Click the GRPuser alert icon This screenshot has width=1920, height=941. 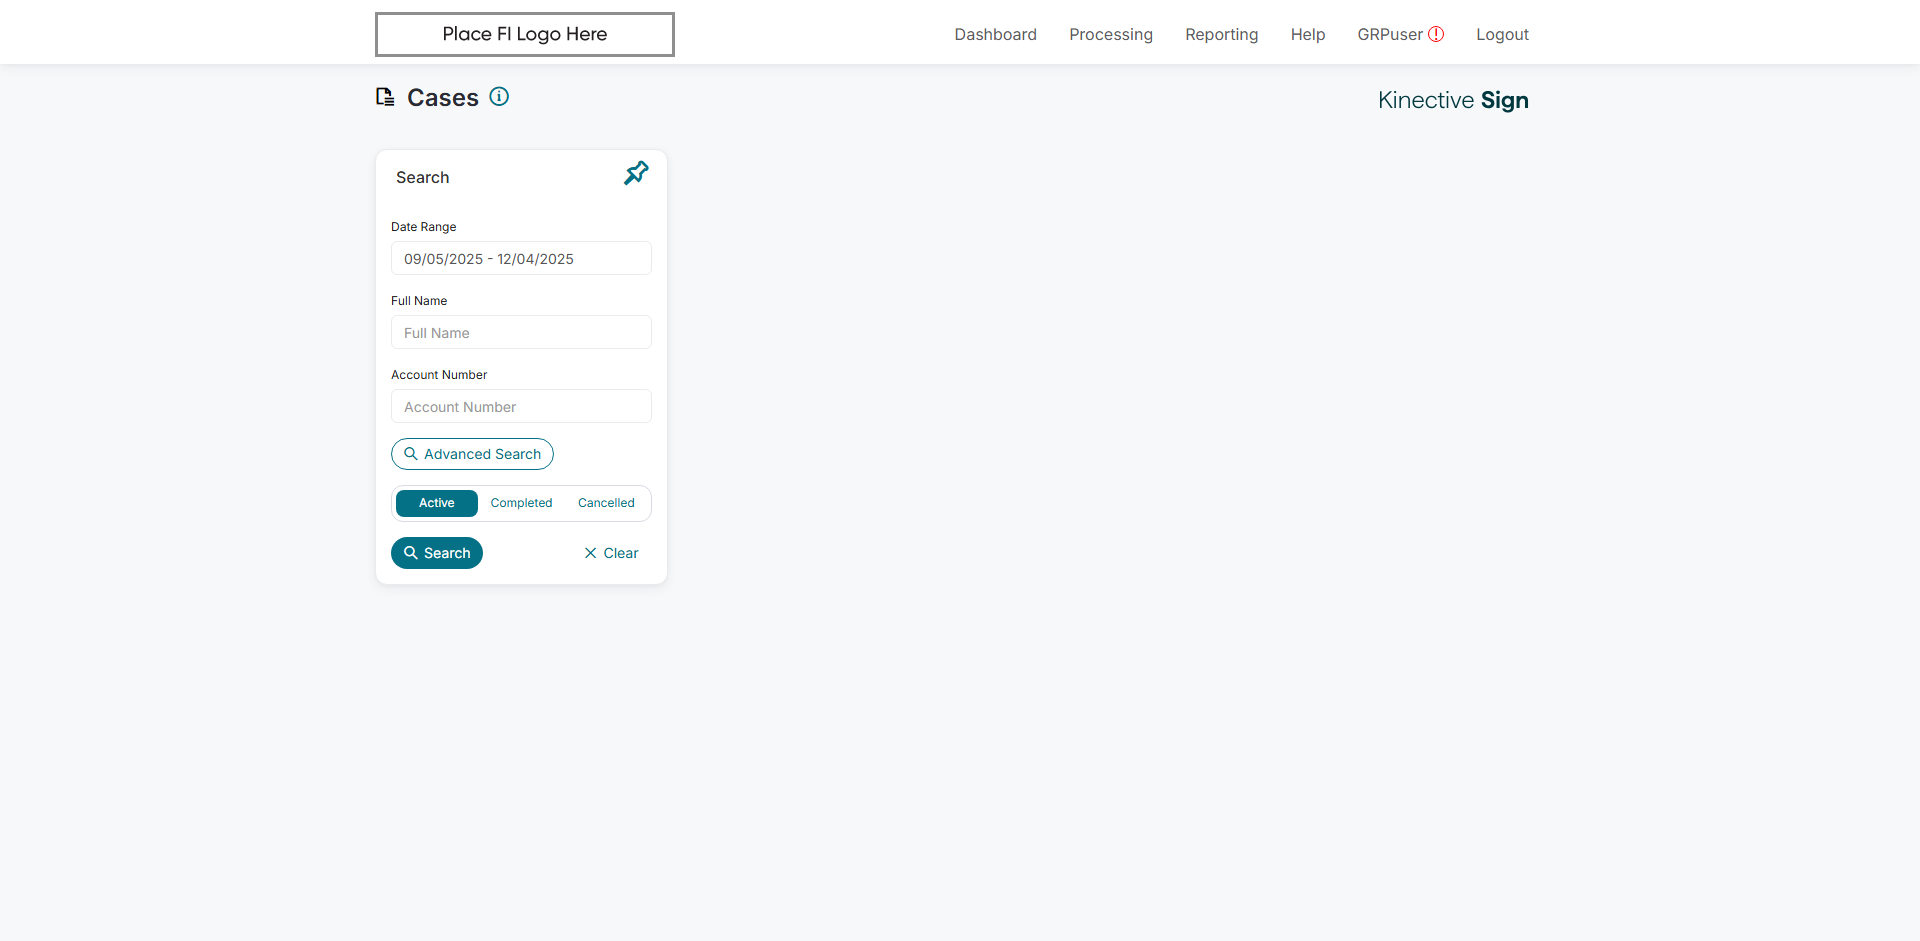tap(1436, 34)
